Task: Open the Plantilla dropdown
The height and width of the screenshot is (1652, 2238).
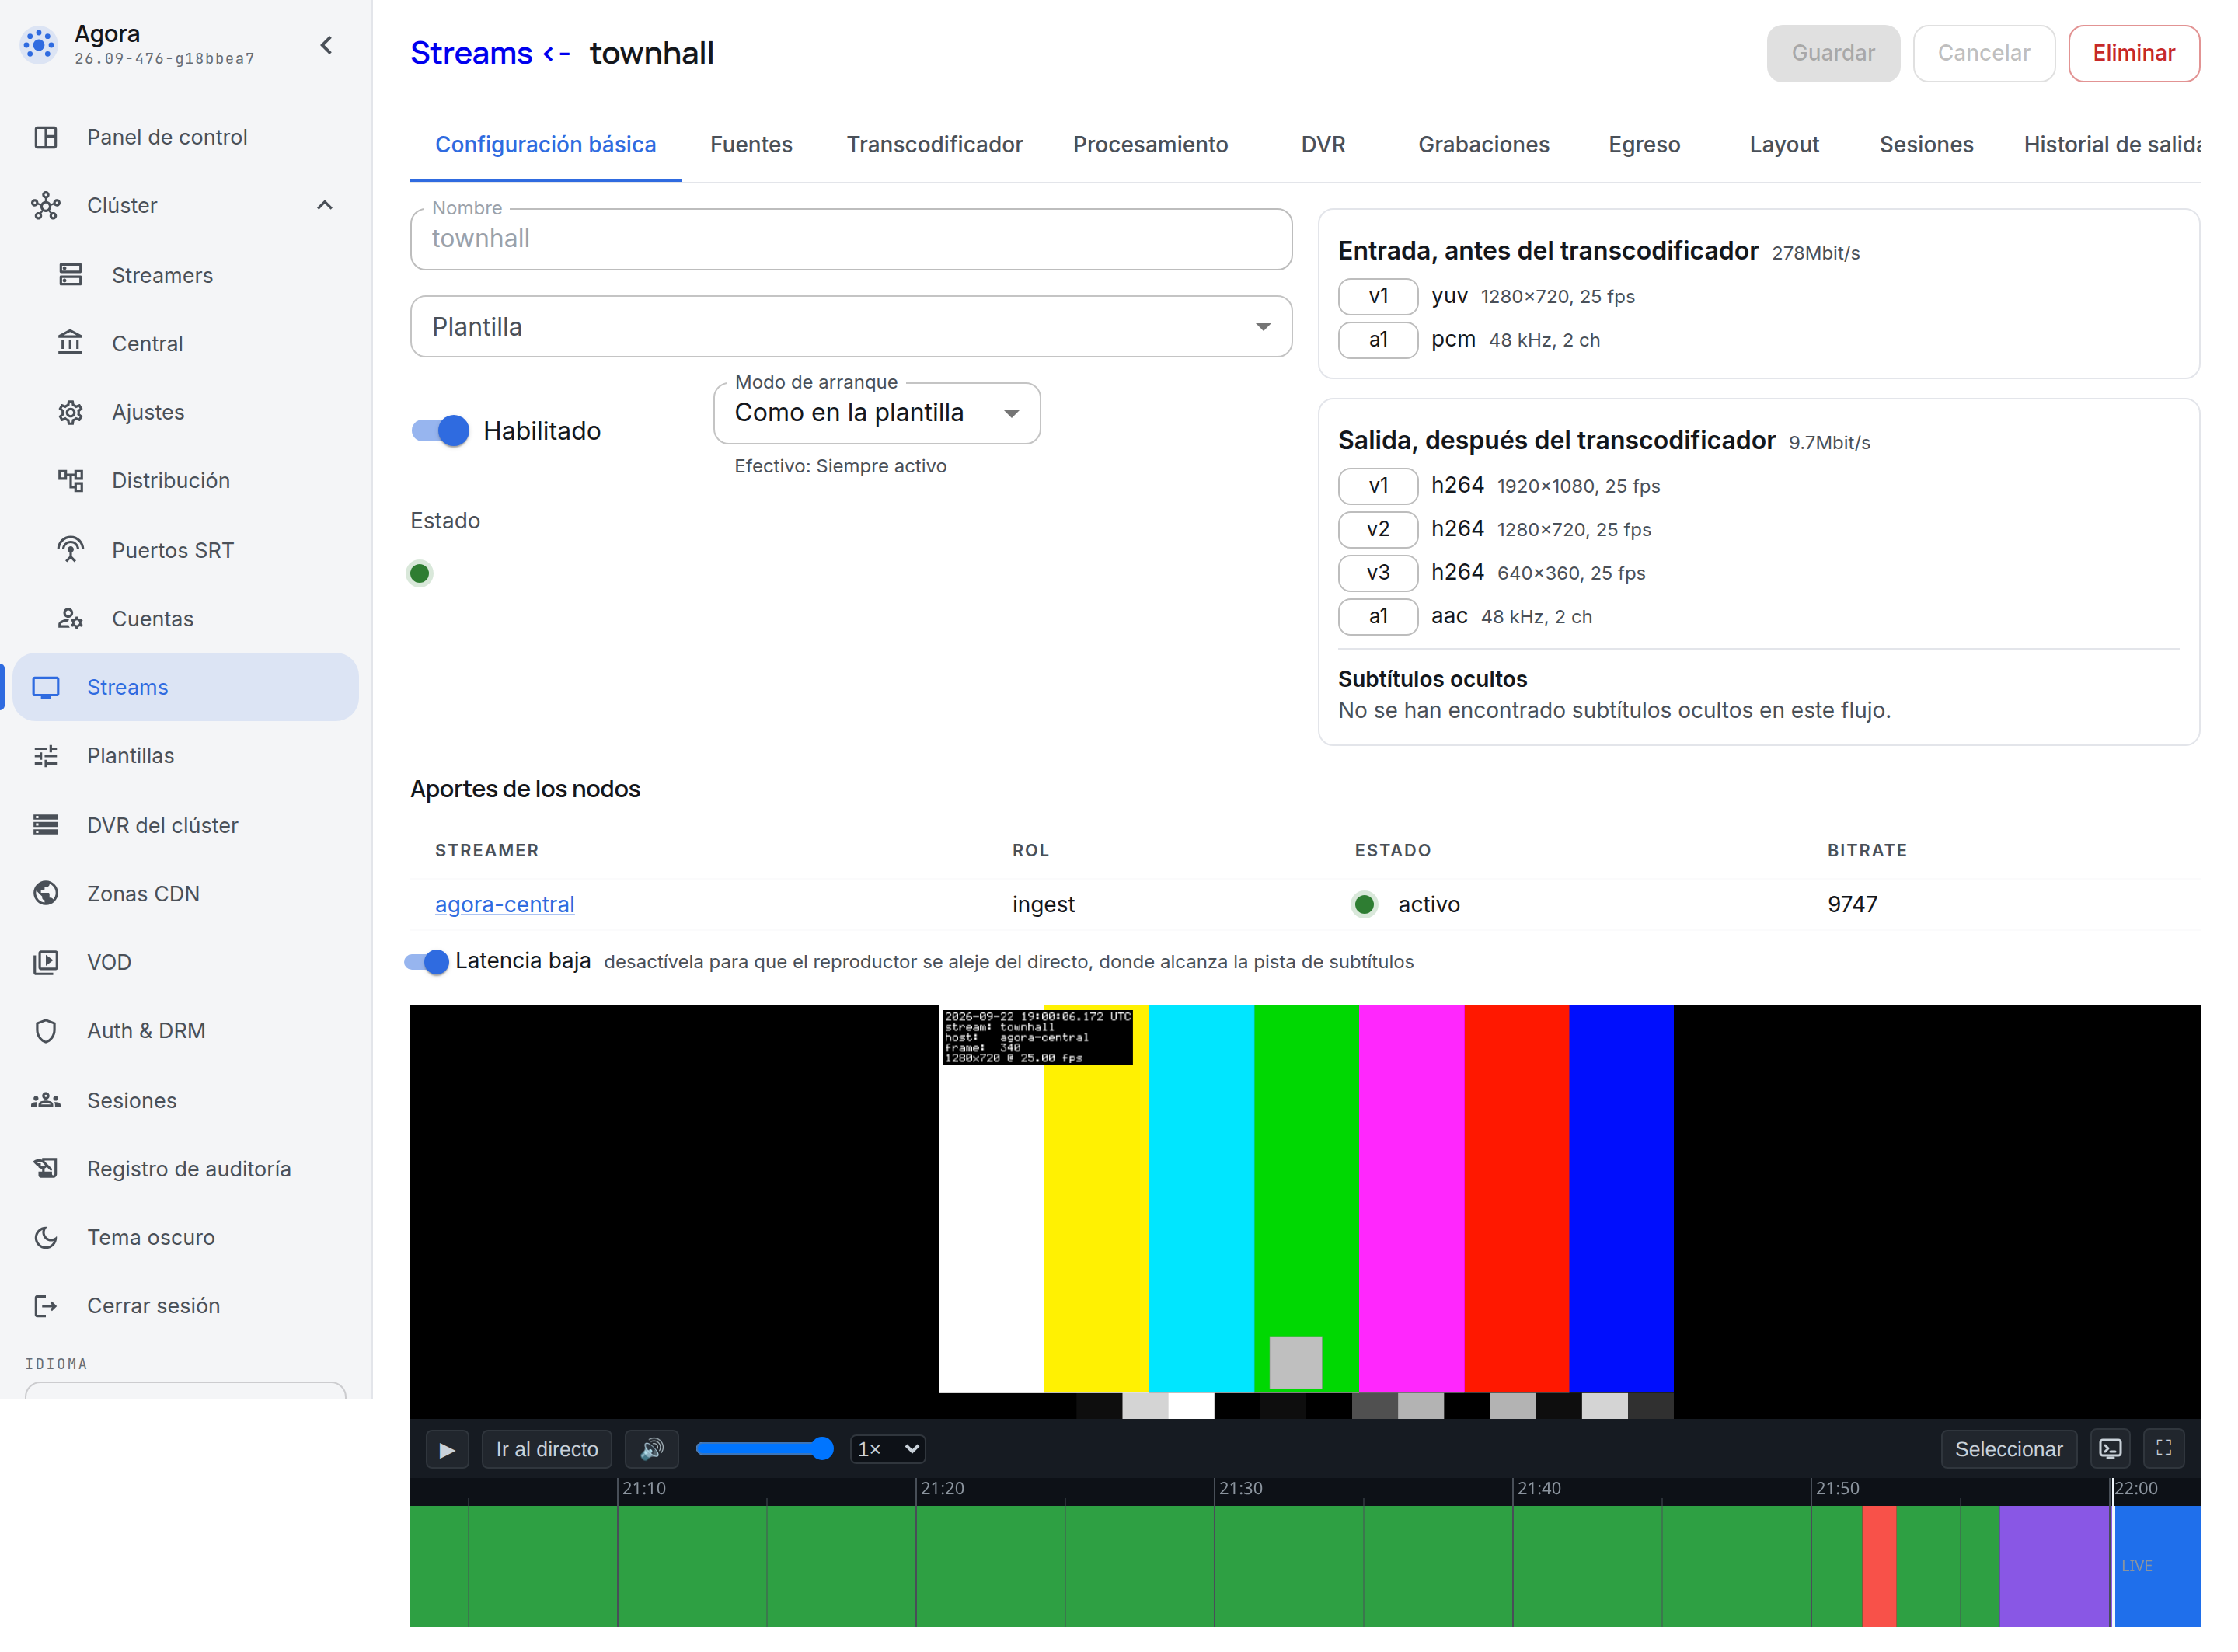Action: 851,327
